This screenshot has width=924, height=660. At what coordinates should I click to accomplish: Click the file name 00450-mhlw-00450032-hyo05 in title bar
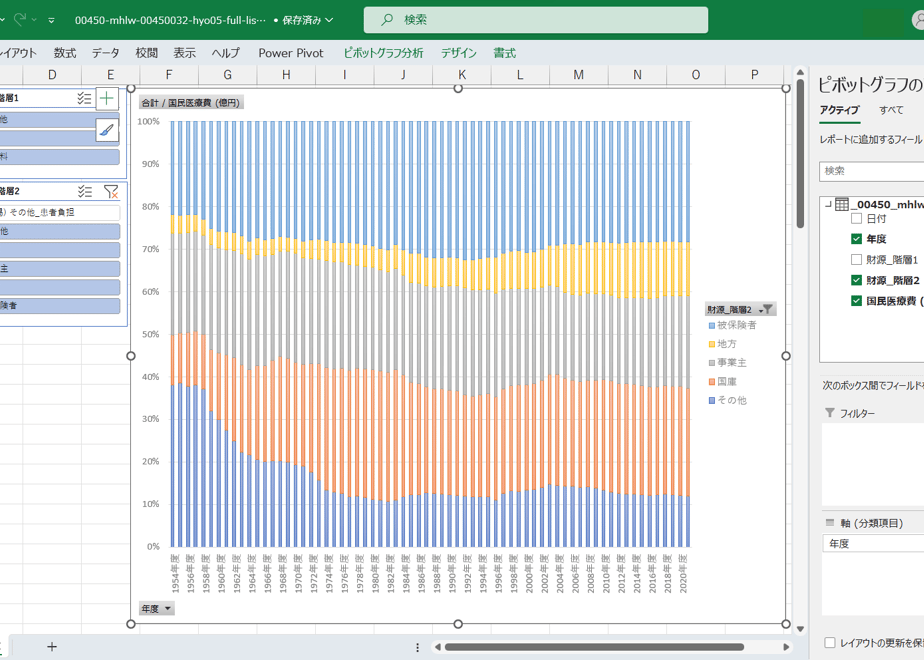pyautogui.click(x=170, y=20)
